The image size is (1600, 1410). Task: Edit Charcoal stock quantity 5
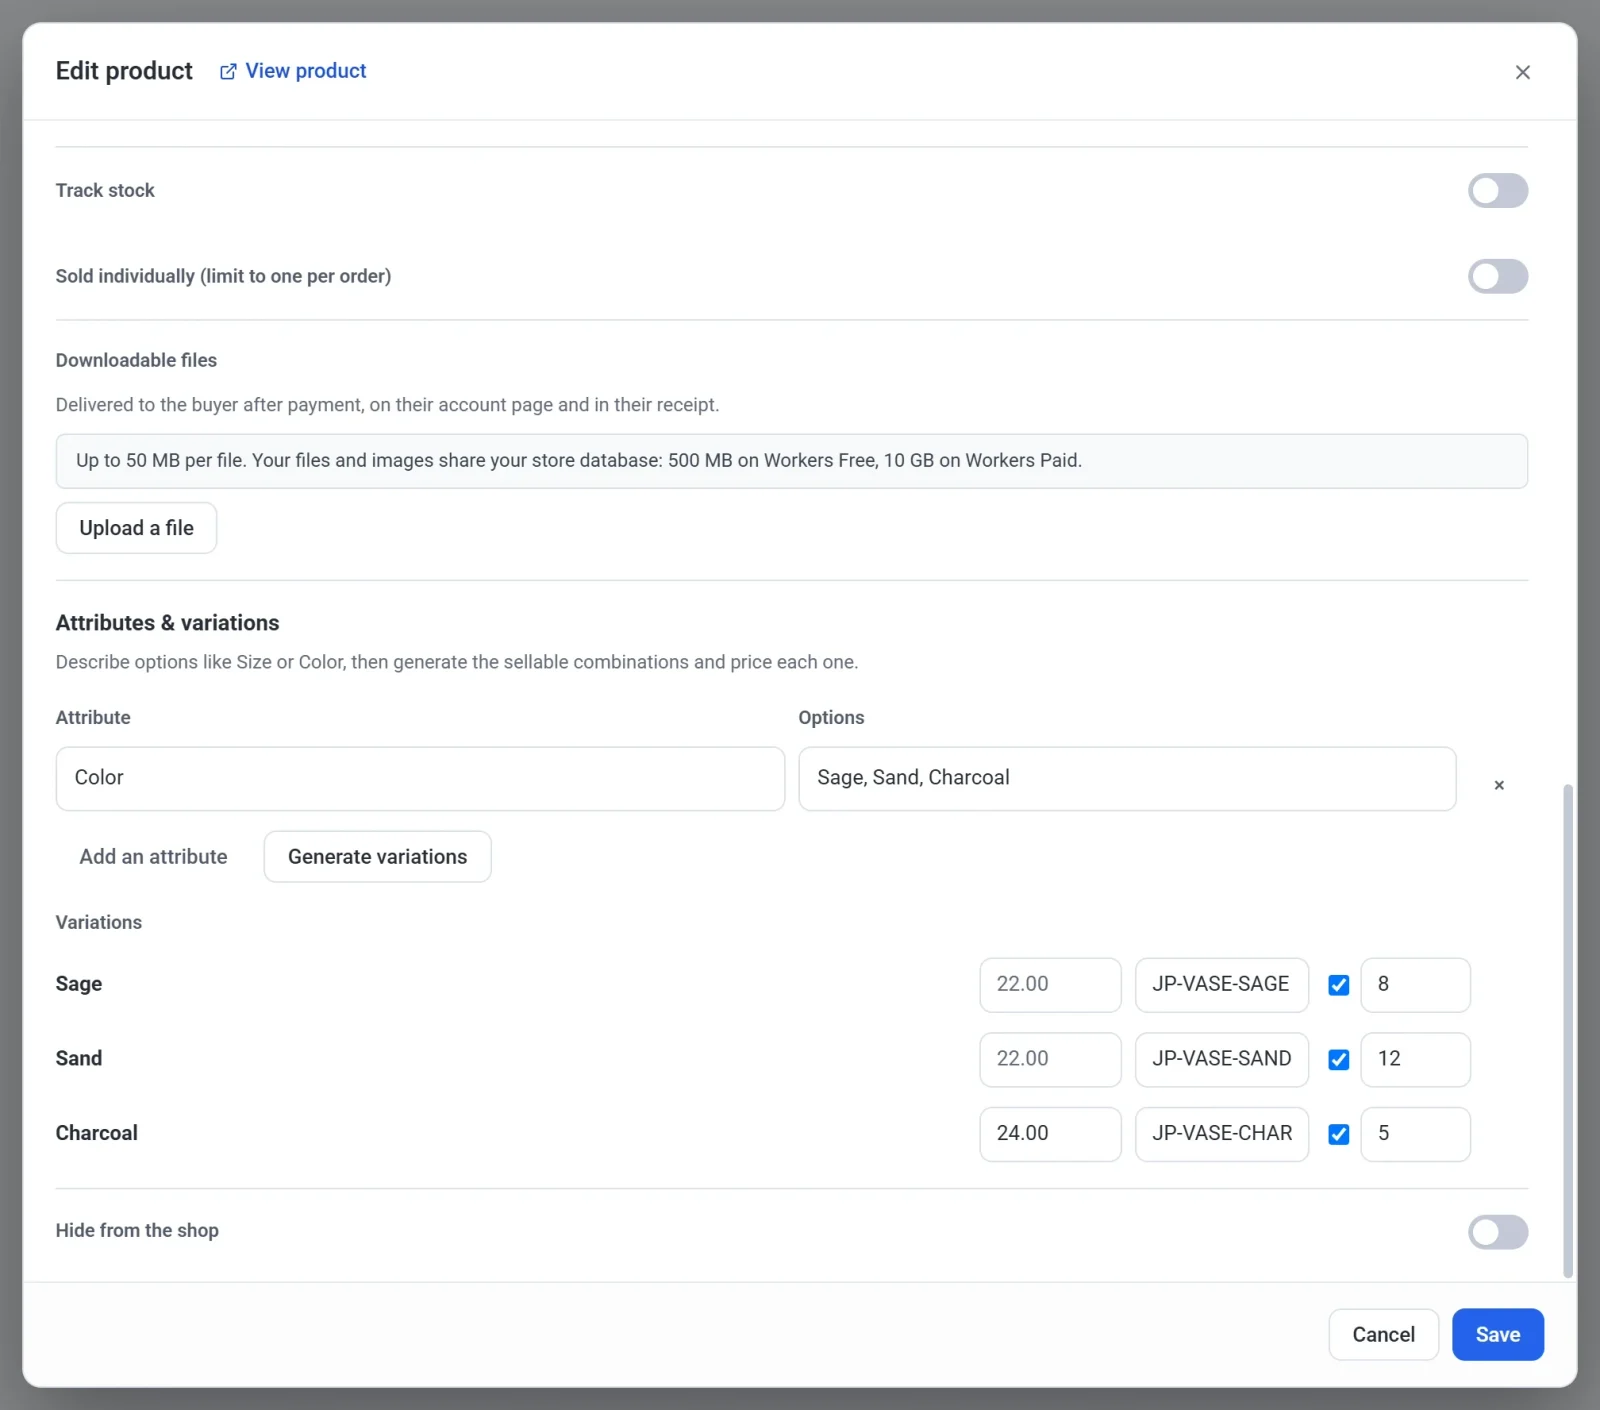coord(1415,1134)
